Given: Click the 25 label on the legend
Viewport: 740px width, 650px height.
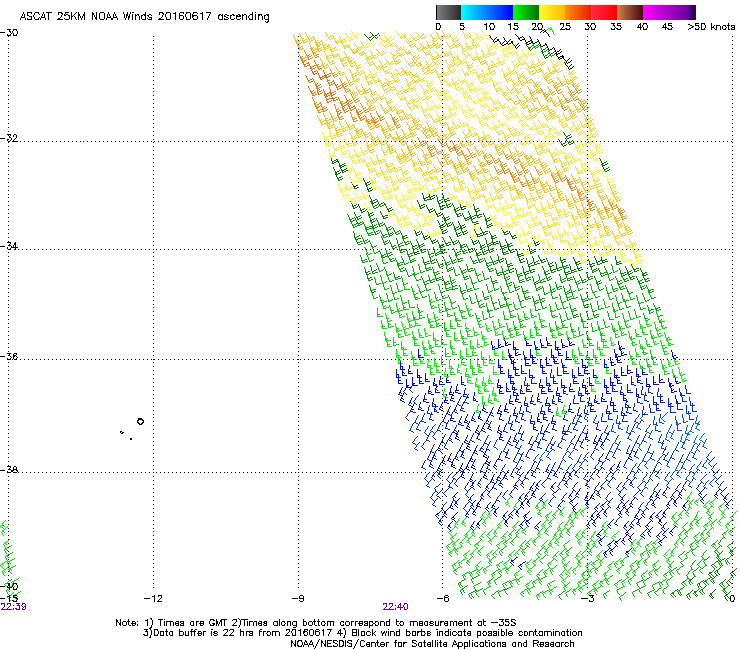Looking at the screenshot, I should pyautogui.click(x=565, y=27).
